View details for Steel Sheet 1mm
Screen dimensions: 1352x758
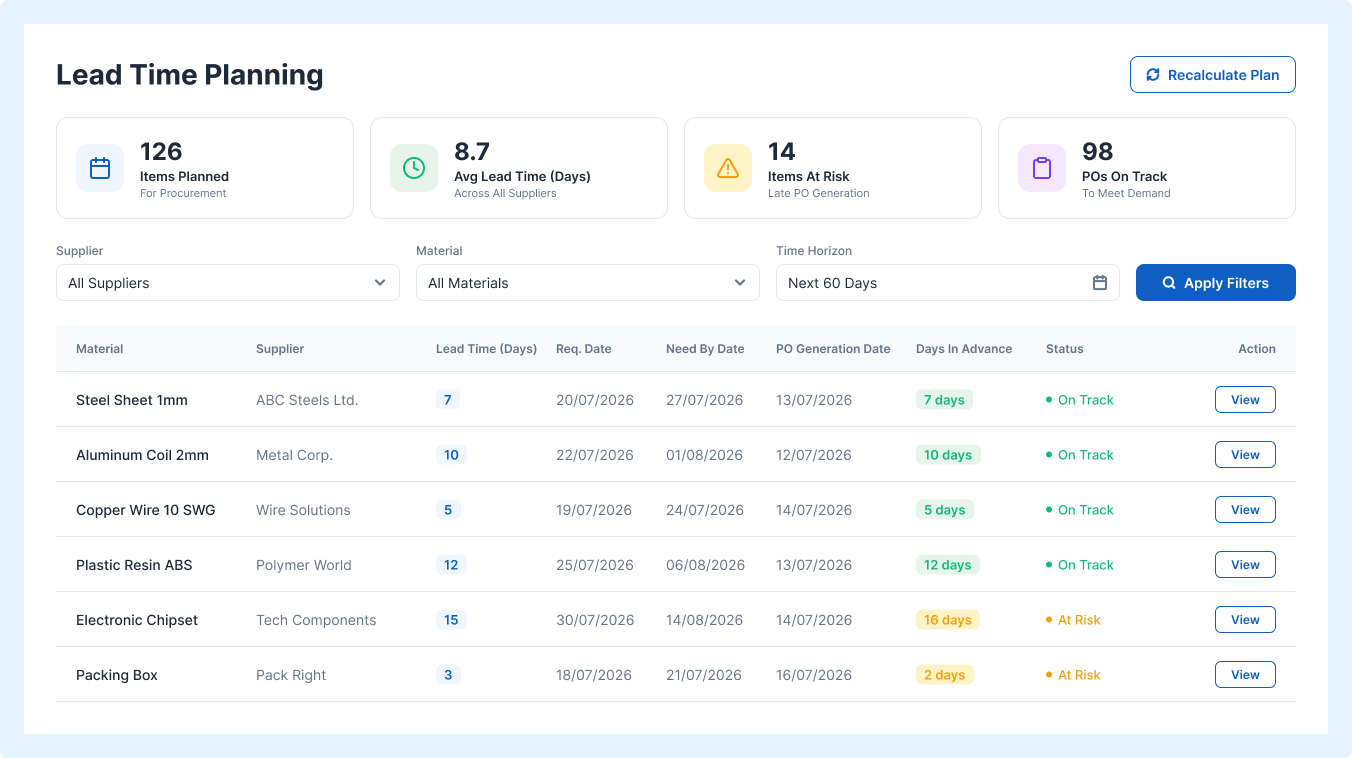pyautogui.click(x=1245, y=400)
